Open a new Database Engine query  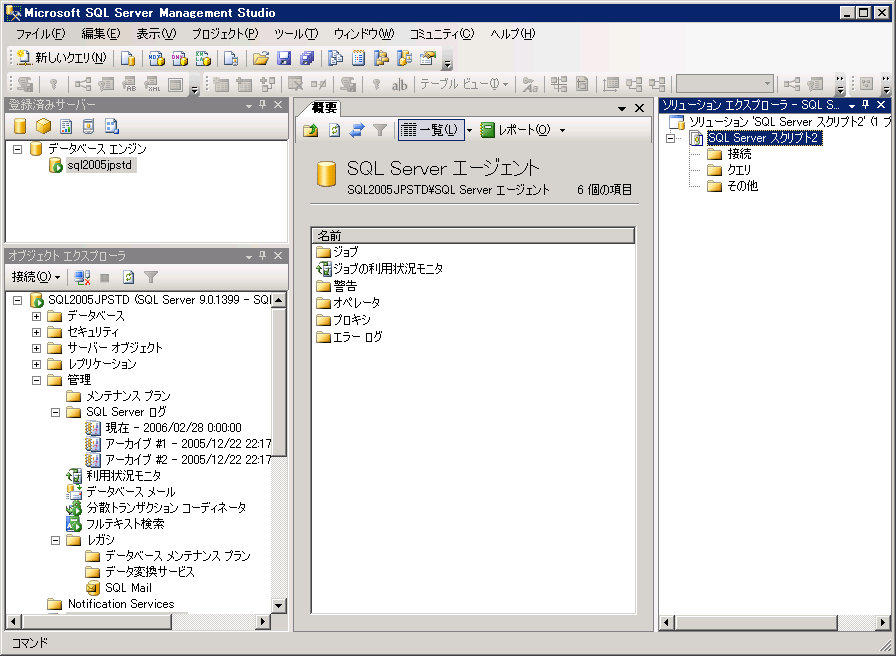coord(128,58)
